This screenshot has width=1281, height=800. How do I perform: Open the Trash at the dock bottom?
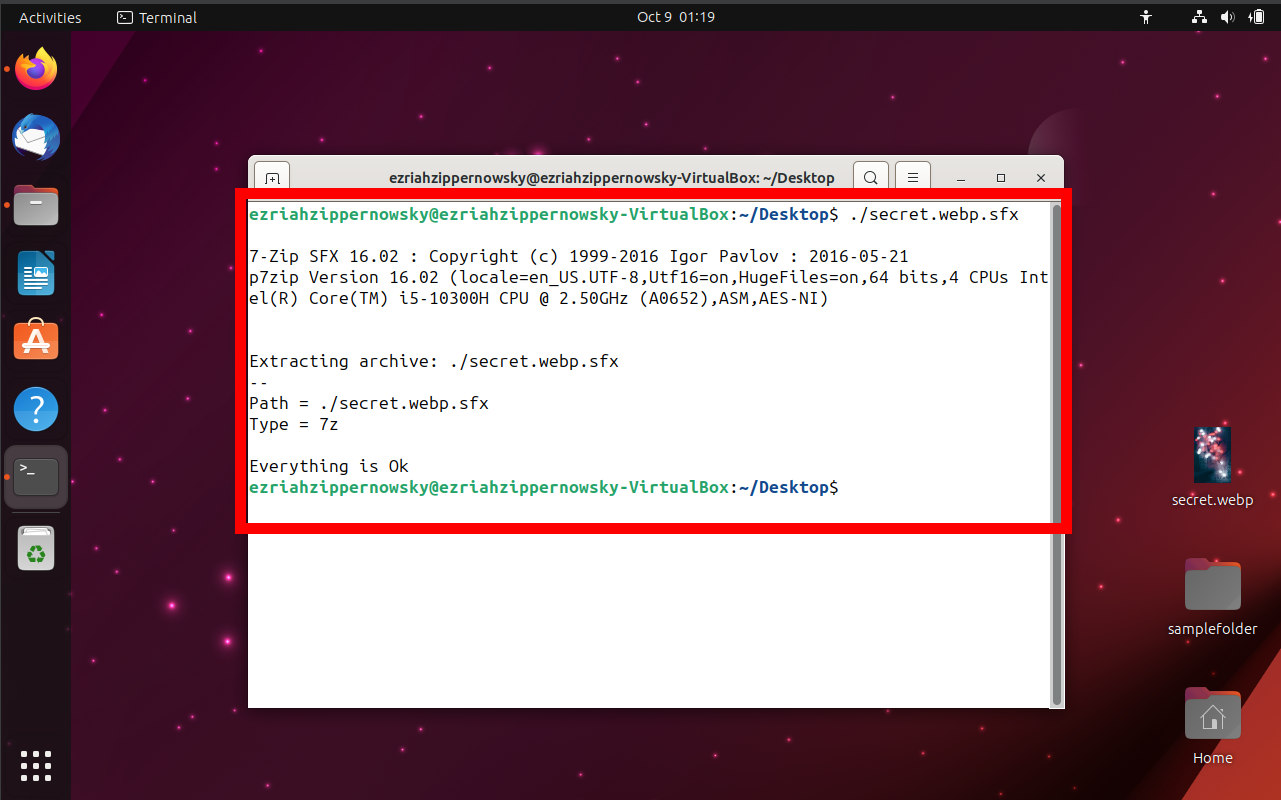[35, 548]
